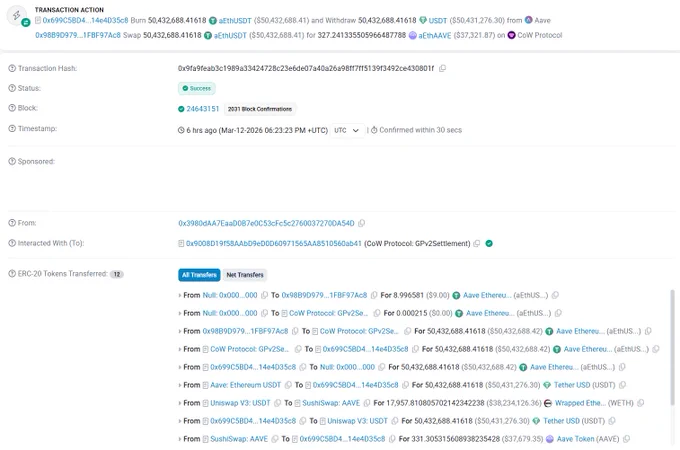
Task: Expand transfer row from 0x699C5BD4 to Null
Action: click(180, 367)
